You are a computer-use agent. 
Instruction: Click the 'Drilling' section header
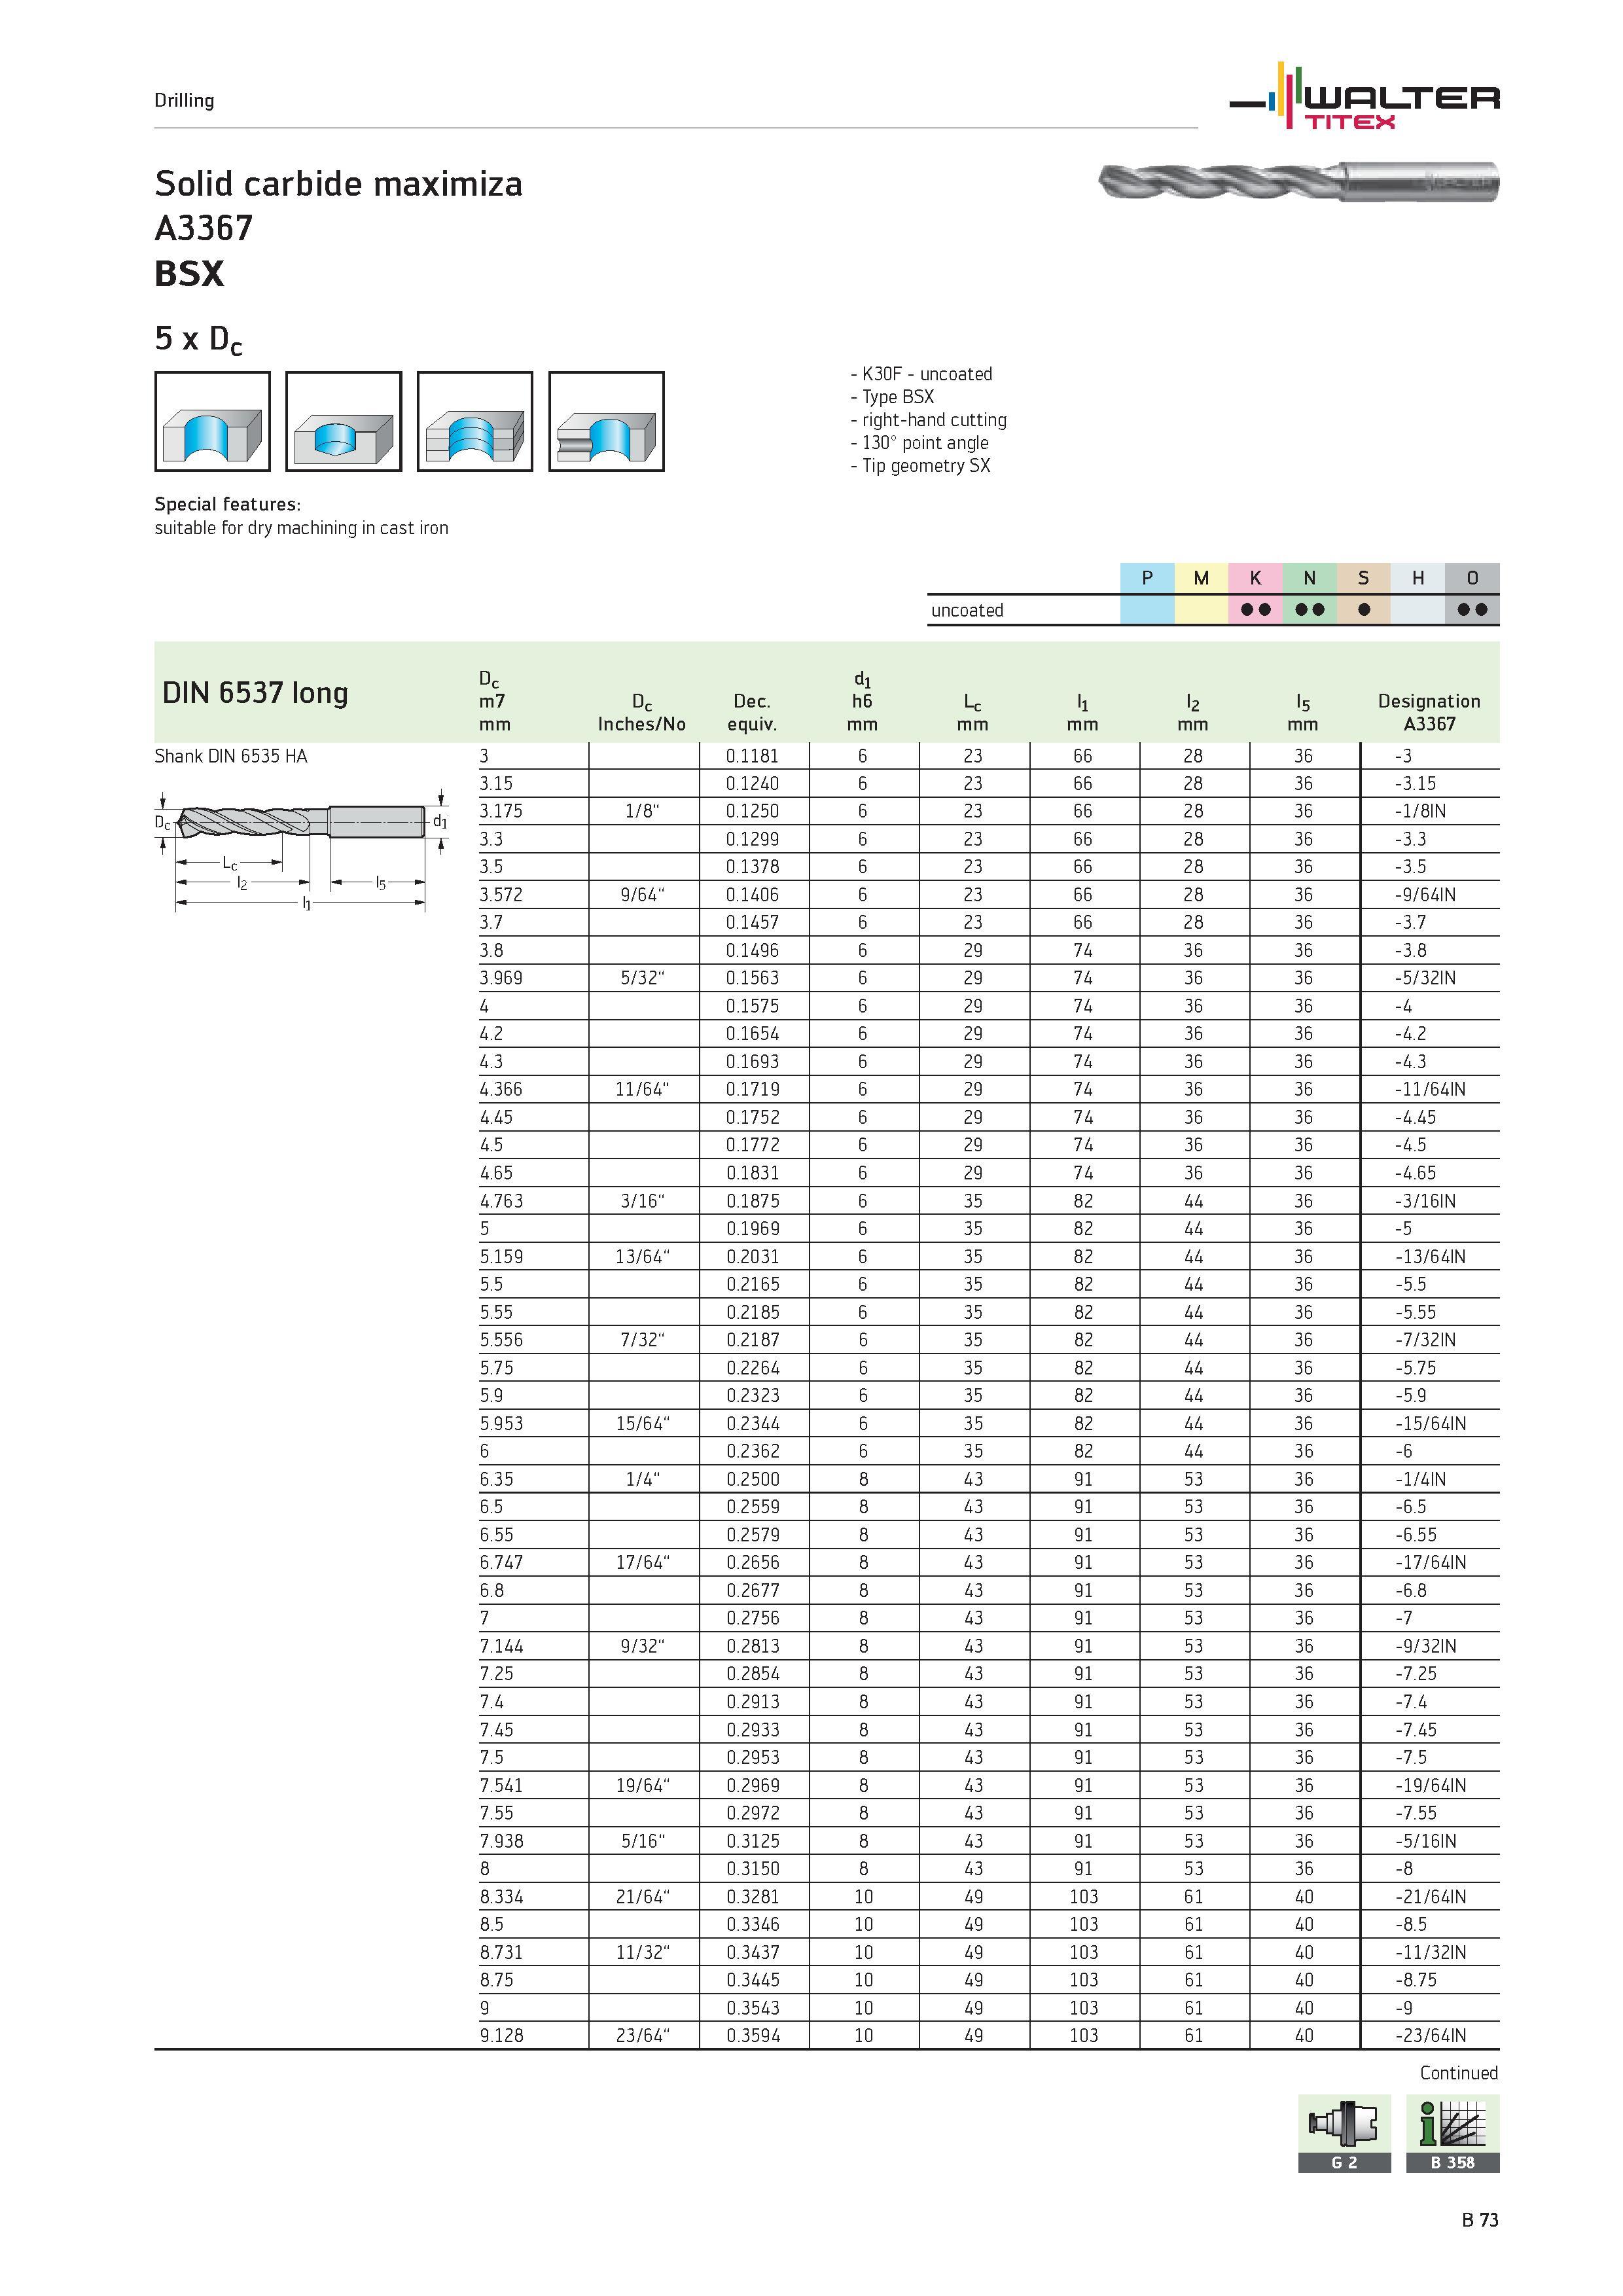[184, 100]
